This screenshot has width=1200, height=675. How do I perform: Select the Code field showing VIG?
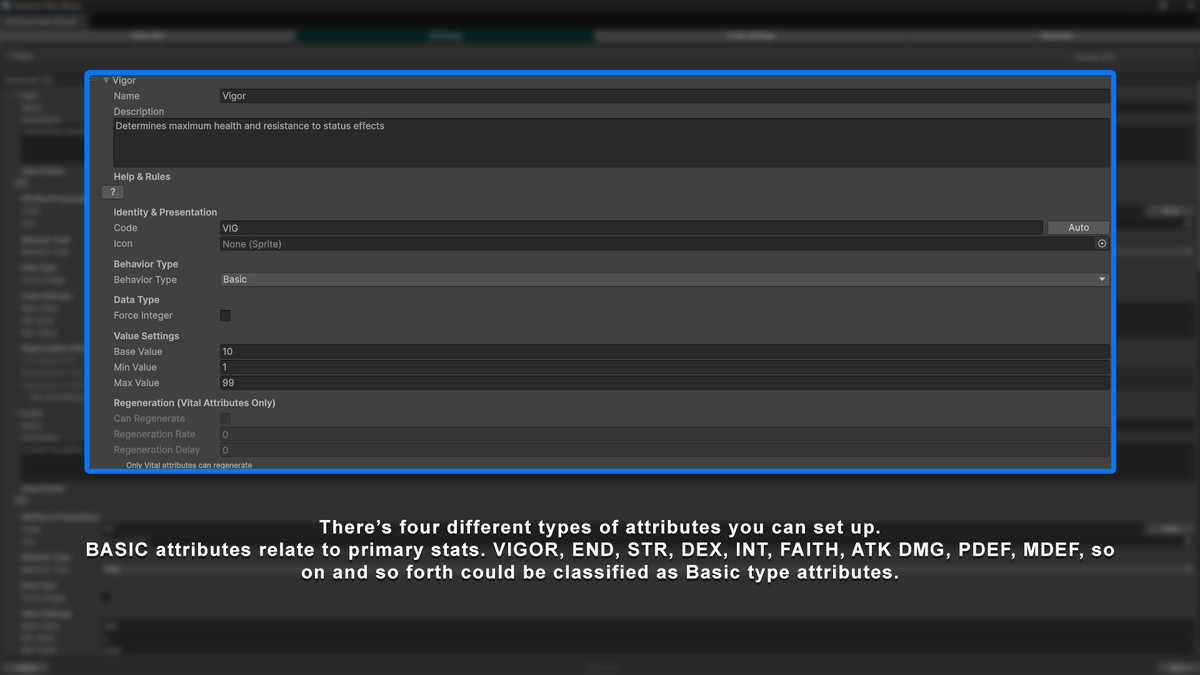tap(630, 227)
